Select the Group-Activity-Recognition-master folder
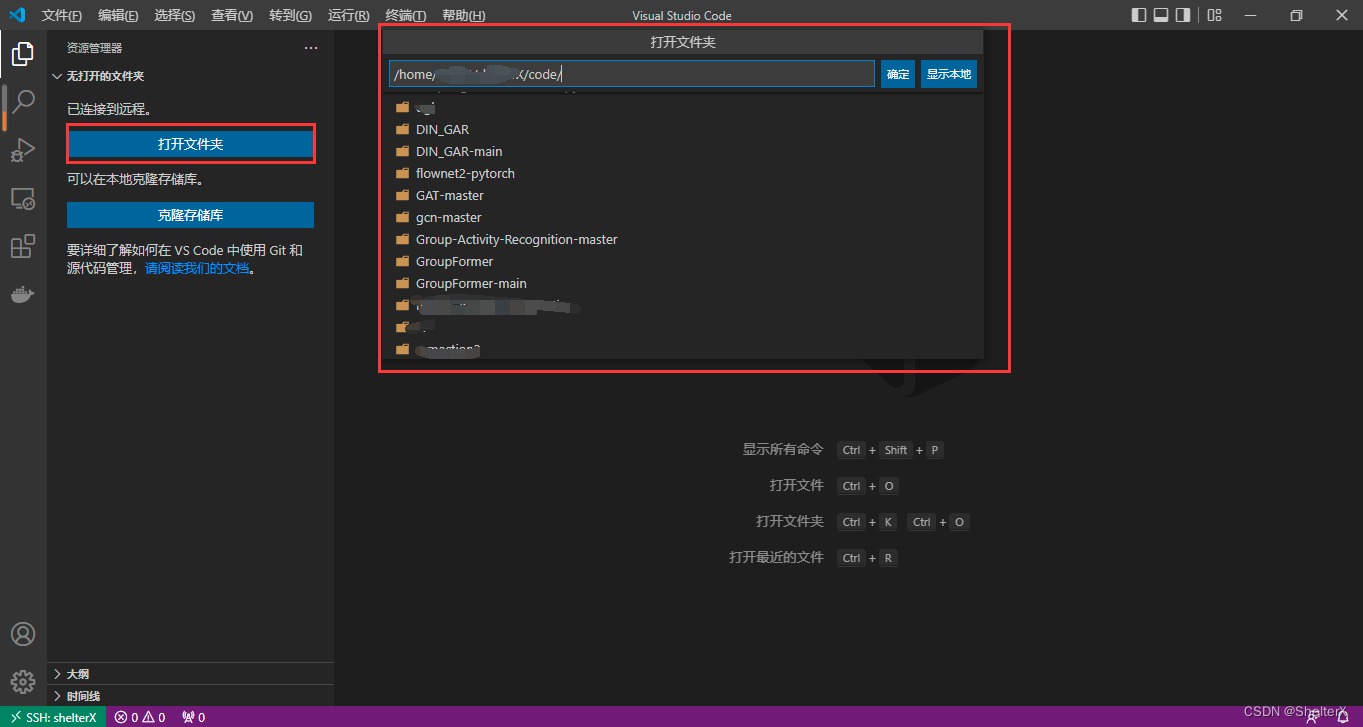This screenshot has width=1363, height=727. pos(682,239)
